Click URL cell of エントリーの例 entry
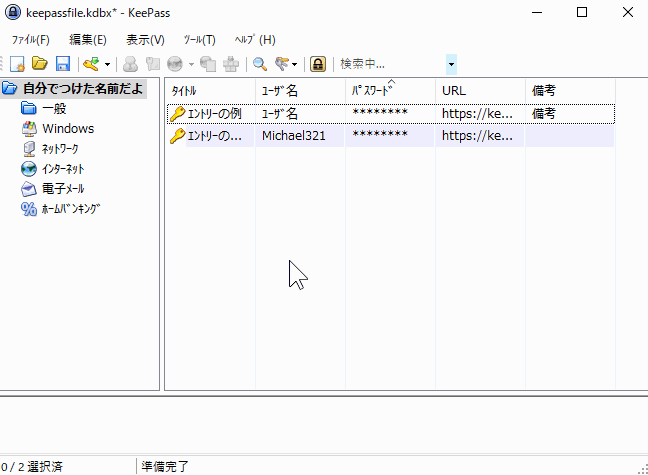Image resolution: width=648 pixels, height=475 pixels. pyautogui.click(x=477, y=114)
